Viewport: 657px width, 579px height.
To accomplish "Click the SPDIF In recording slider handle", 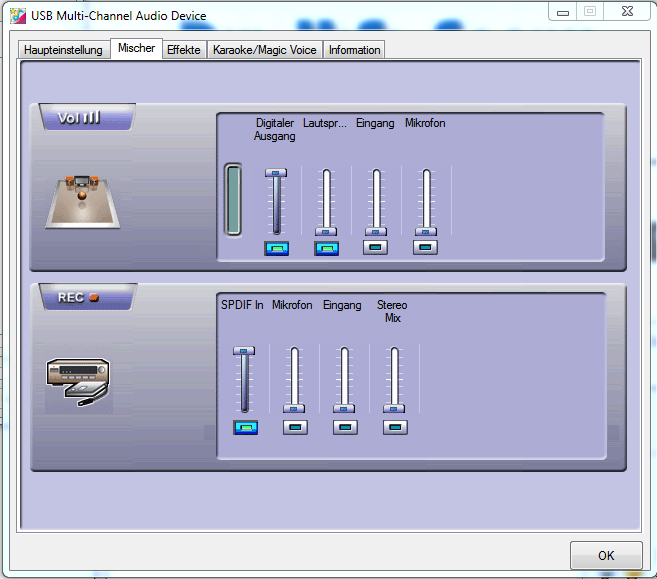I will tap(245, 351).
